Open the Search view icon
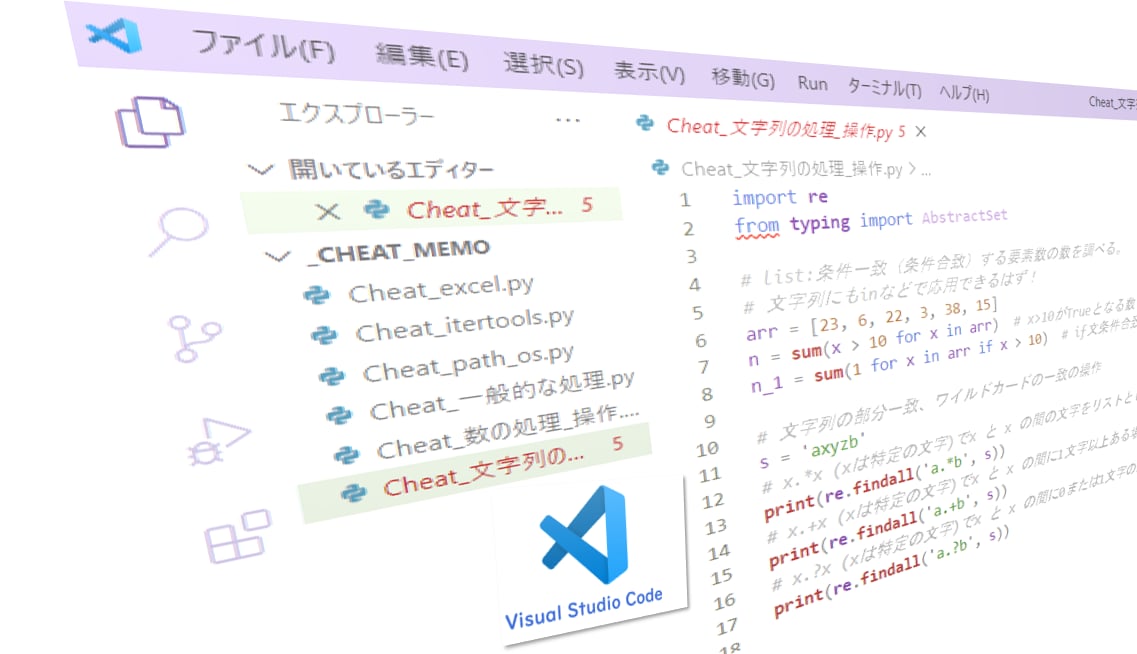This screenshot has width=1137, height=654. coord(178,231)
